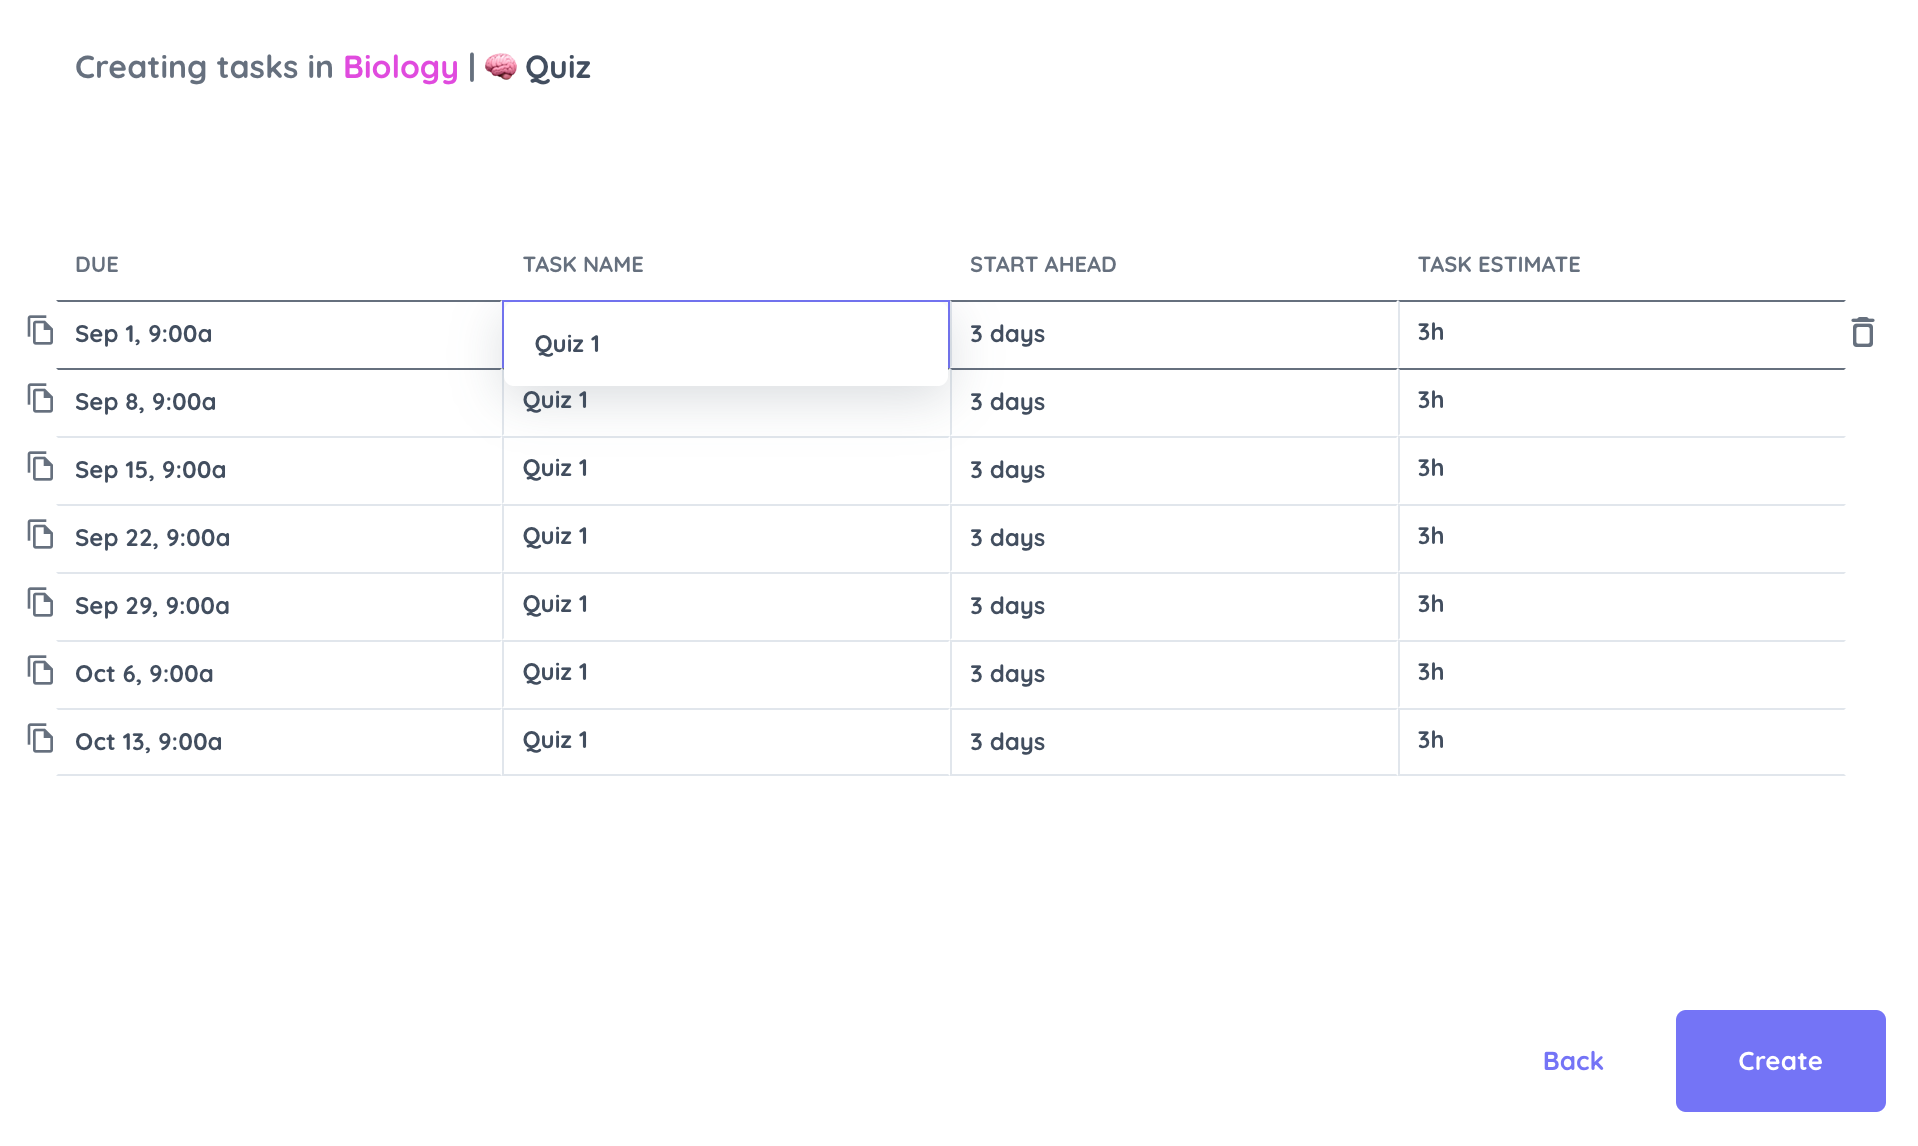Screen dimensions: 1918x1146
Task: Edit task name in Sep 29 row
Action: [x=726, y=606]
